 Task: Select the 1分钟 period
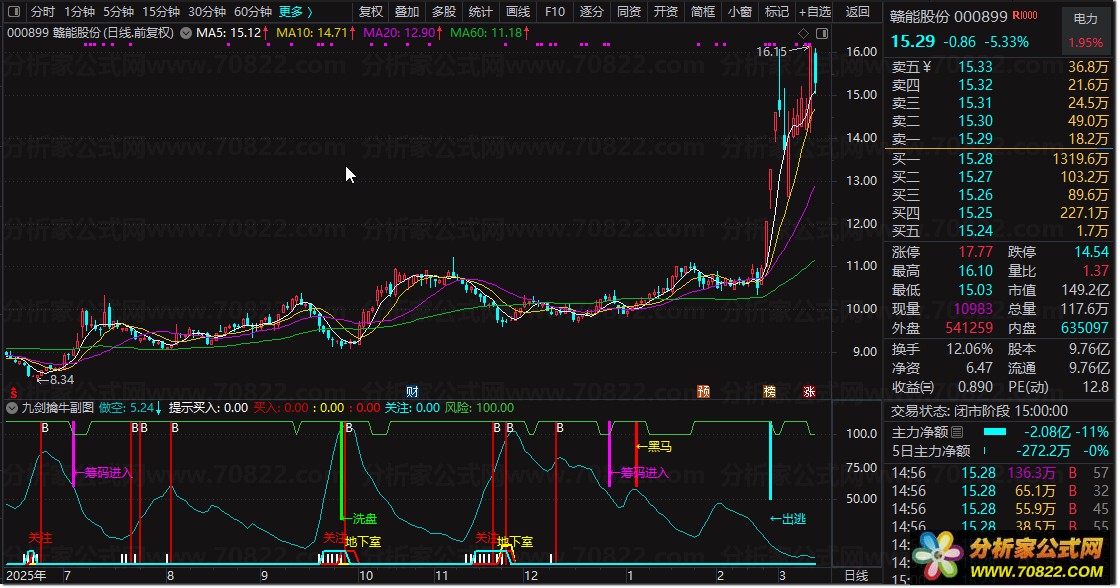tap(79, 11)
